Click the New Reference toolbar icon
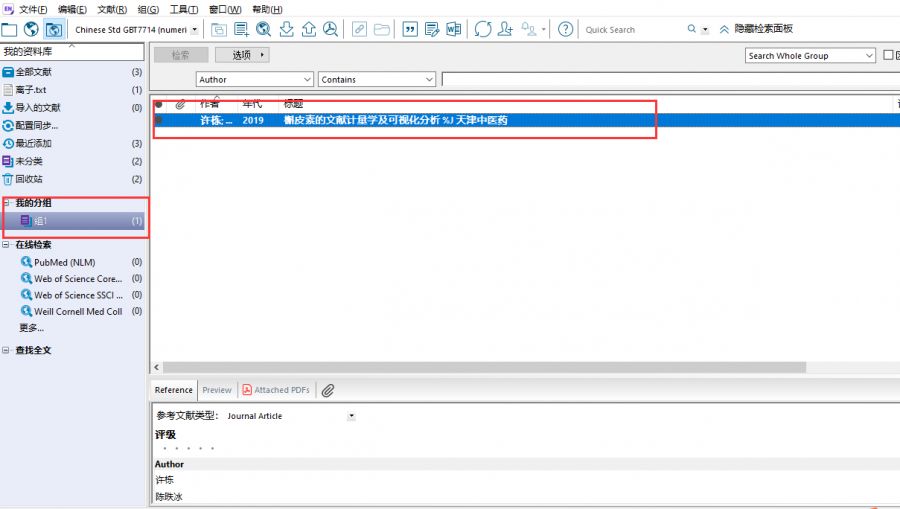 pos(241,29)
